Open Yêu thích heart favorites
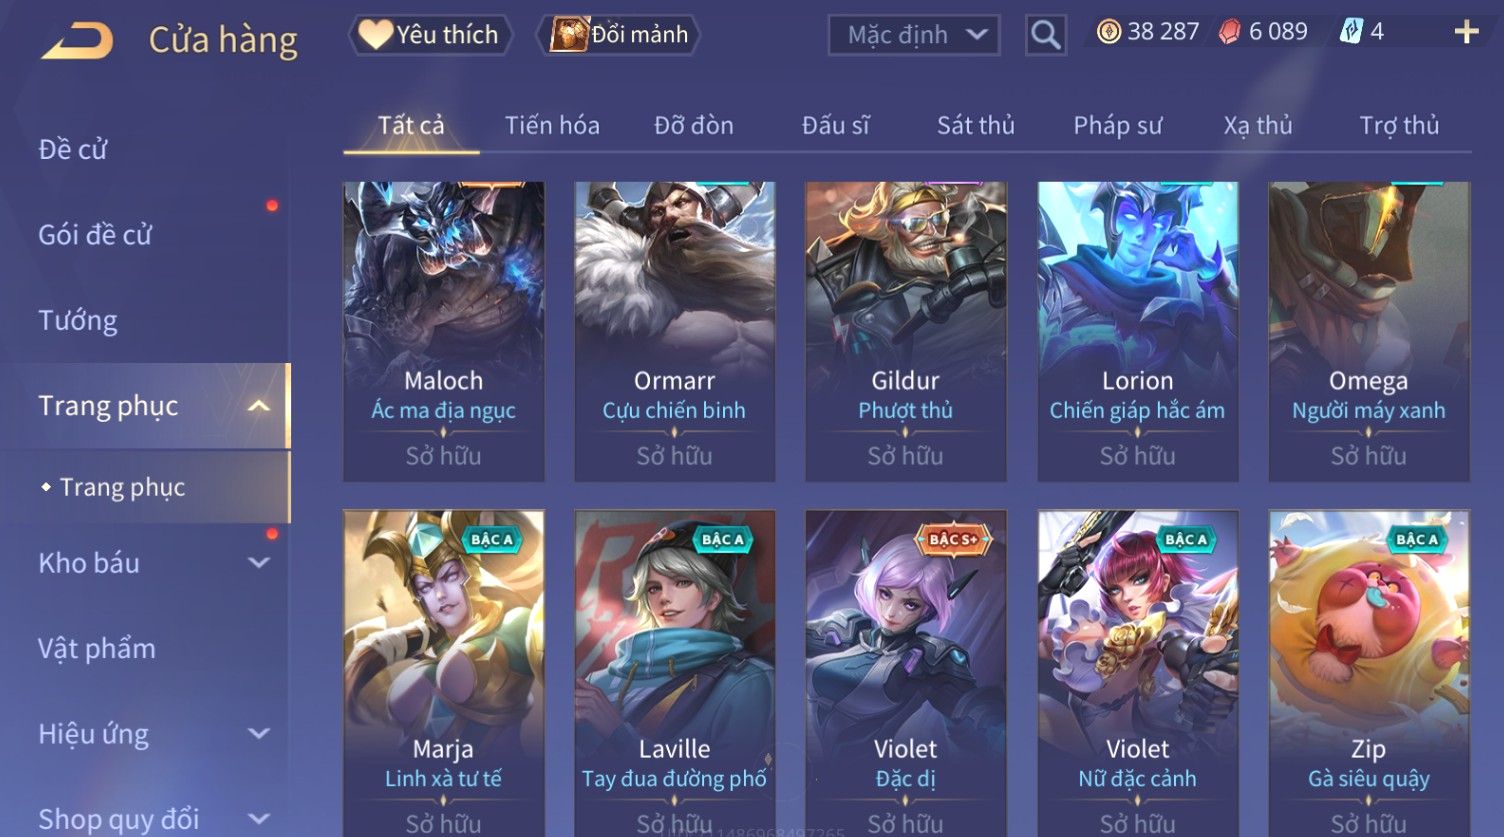 click(x=430, y=35)
